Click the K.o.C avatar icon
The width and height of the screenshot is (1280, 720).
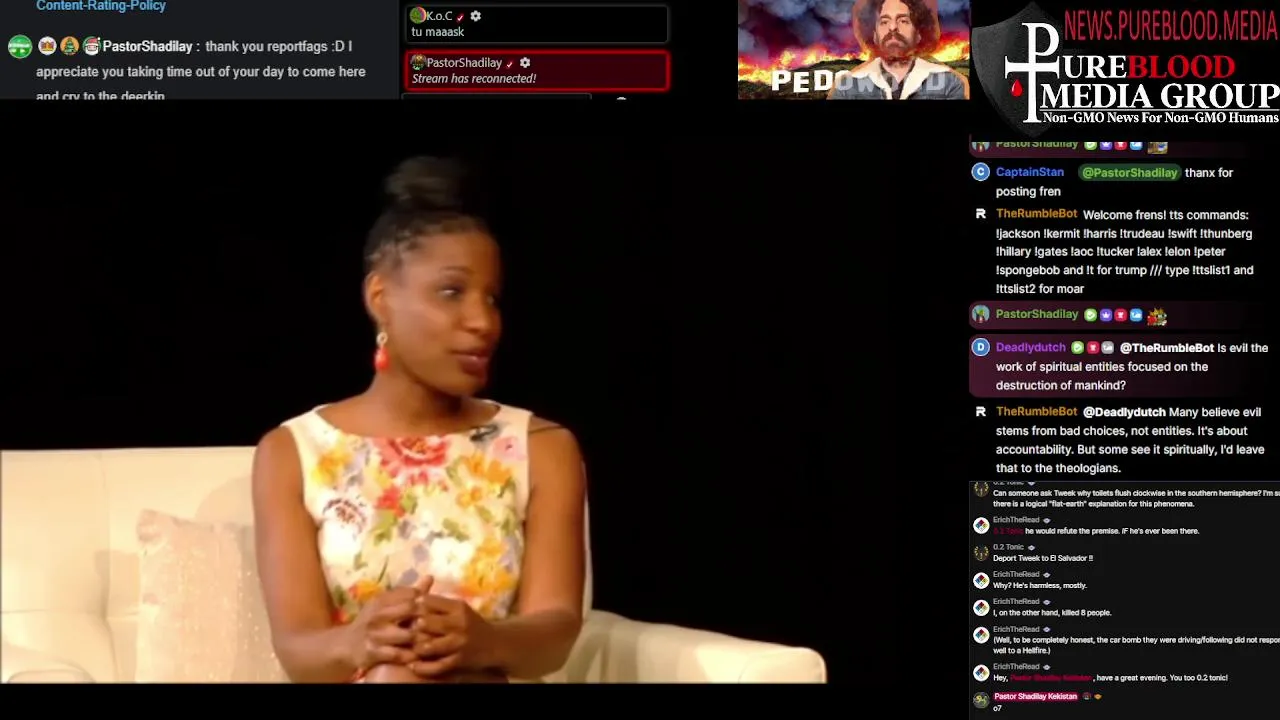point(418,15)
